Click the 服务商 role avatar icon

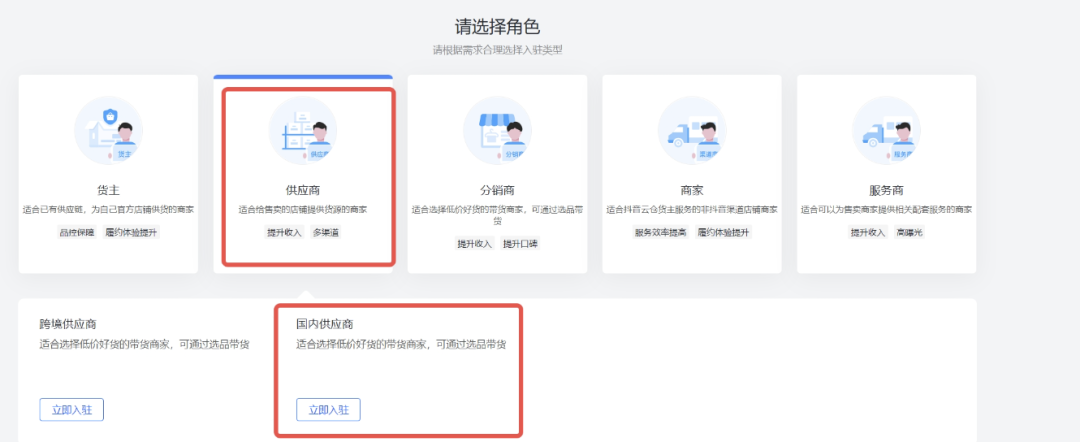[886, 131]
